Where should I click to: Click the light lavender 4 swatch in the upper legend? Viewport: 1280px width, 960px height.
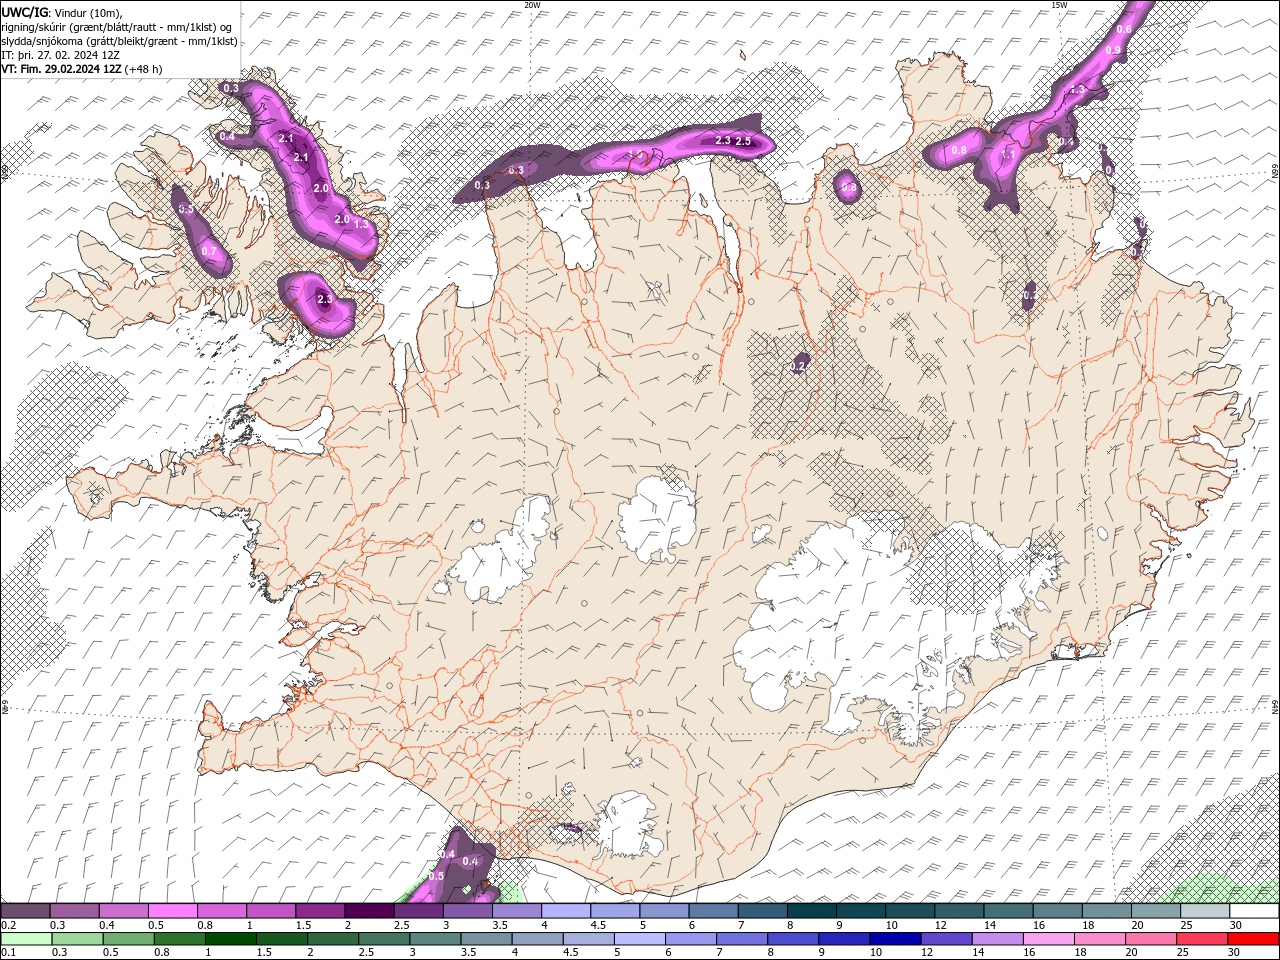pos(567,911)
